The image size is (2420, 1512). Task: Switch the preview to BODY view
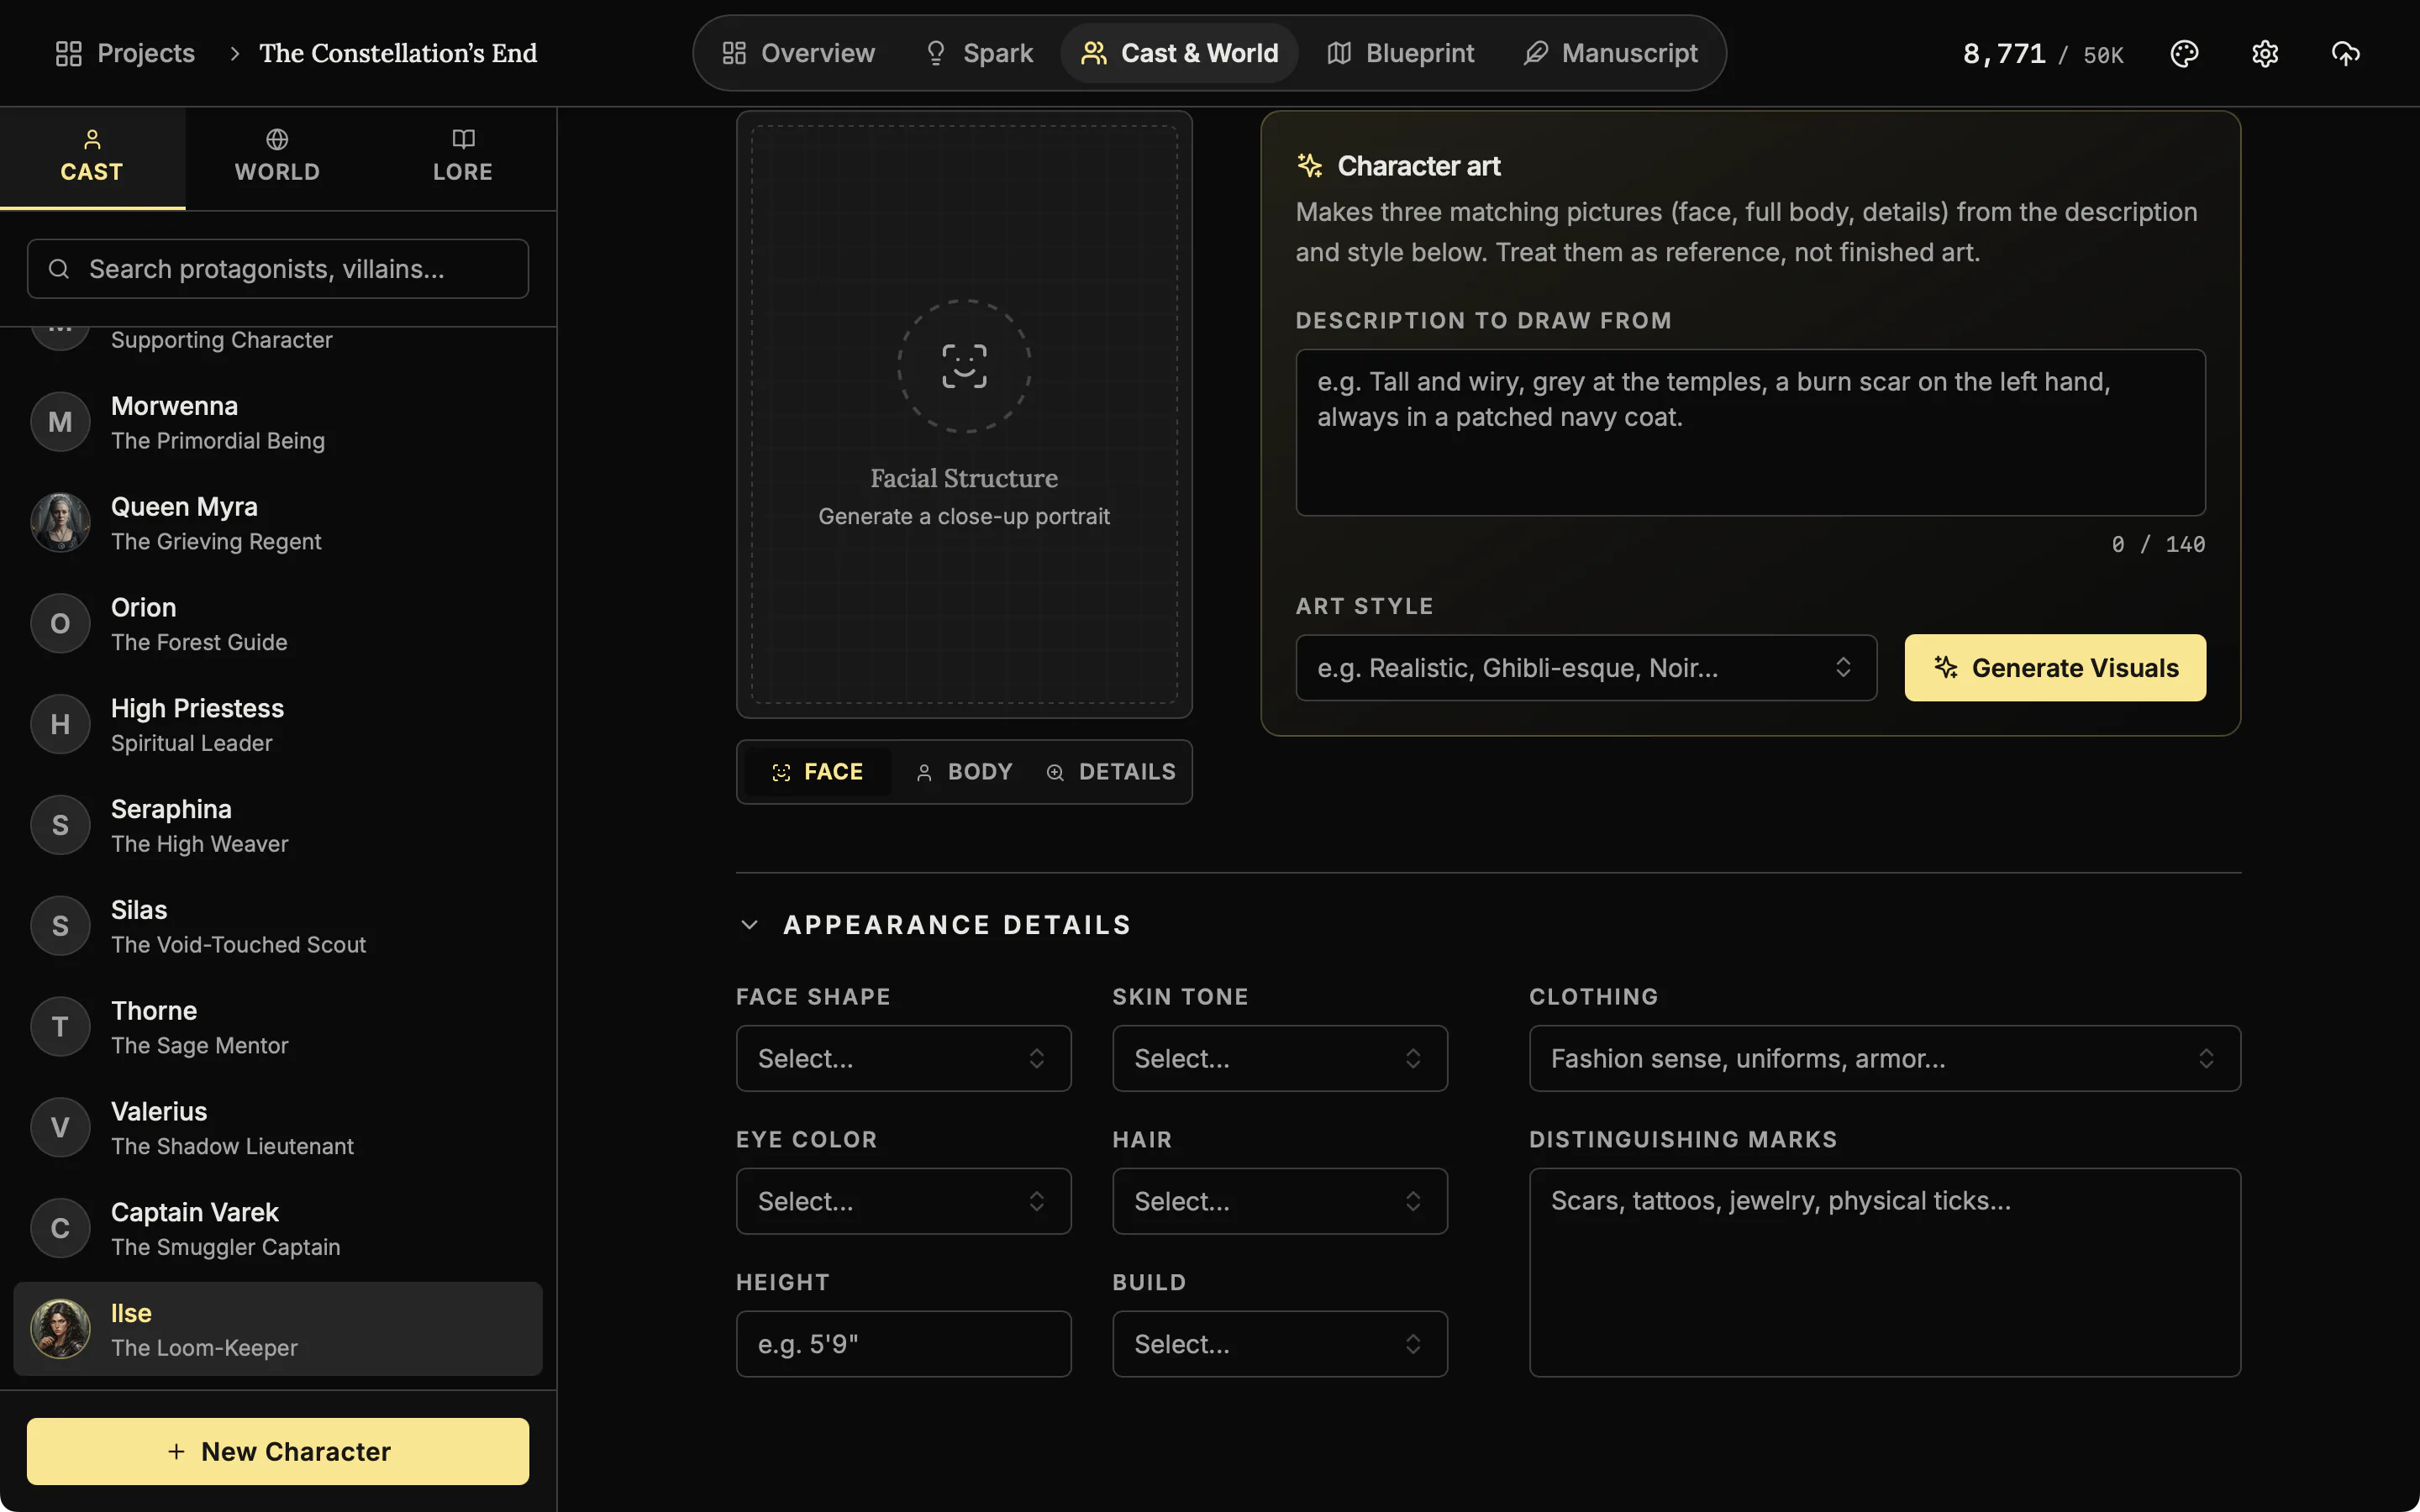pyautogui.click(x=964, y=772)
